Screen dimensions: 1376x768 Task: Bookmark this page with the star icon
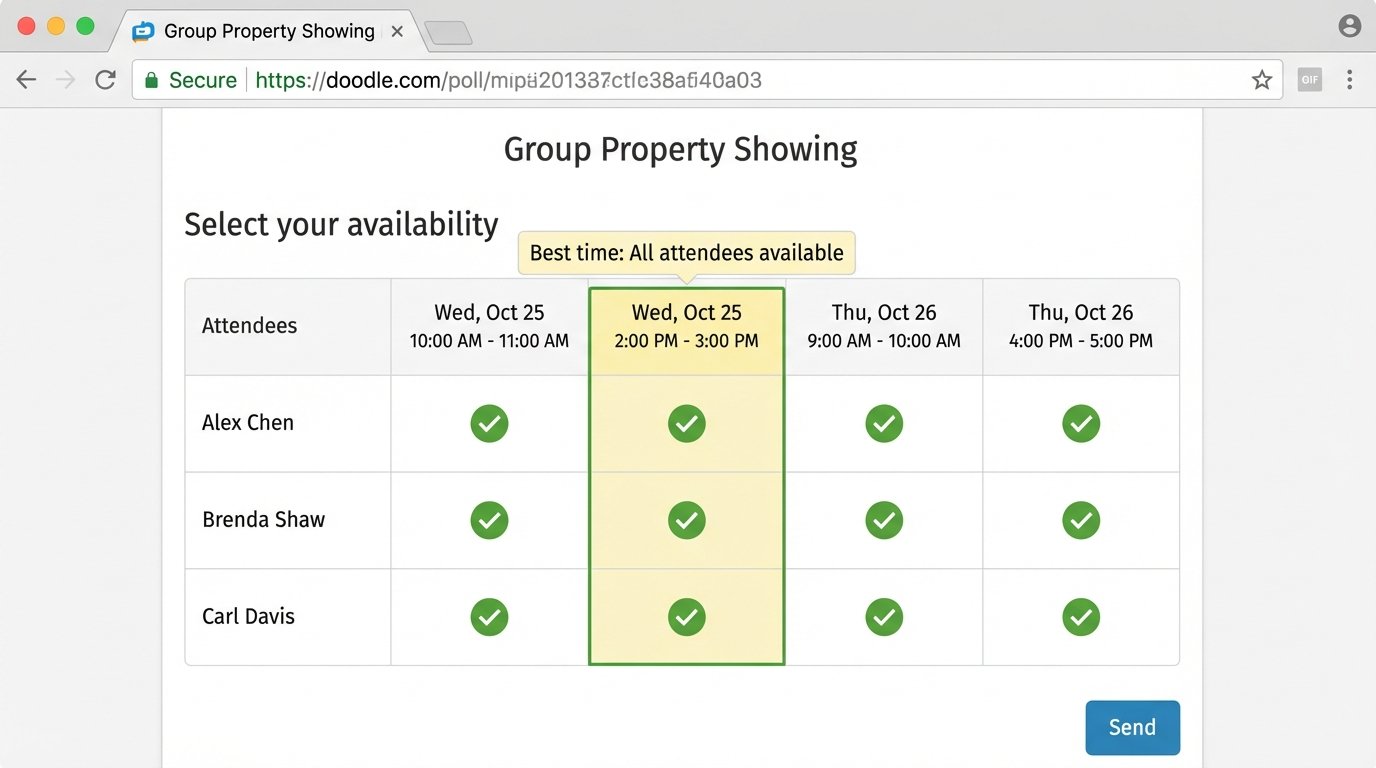pos(1261,79)
